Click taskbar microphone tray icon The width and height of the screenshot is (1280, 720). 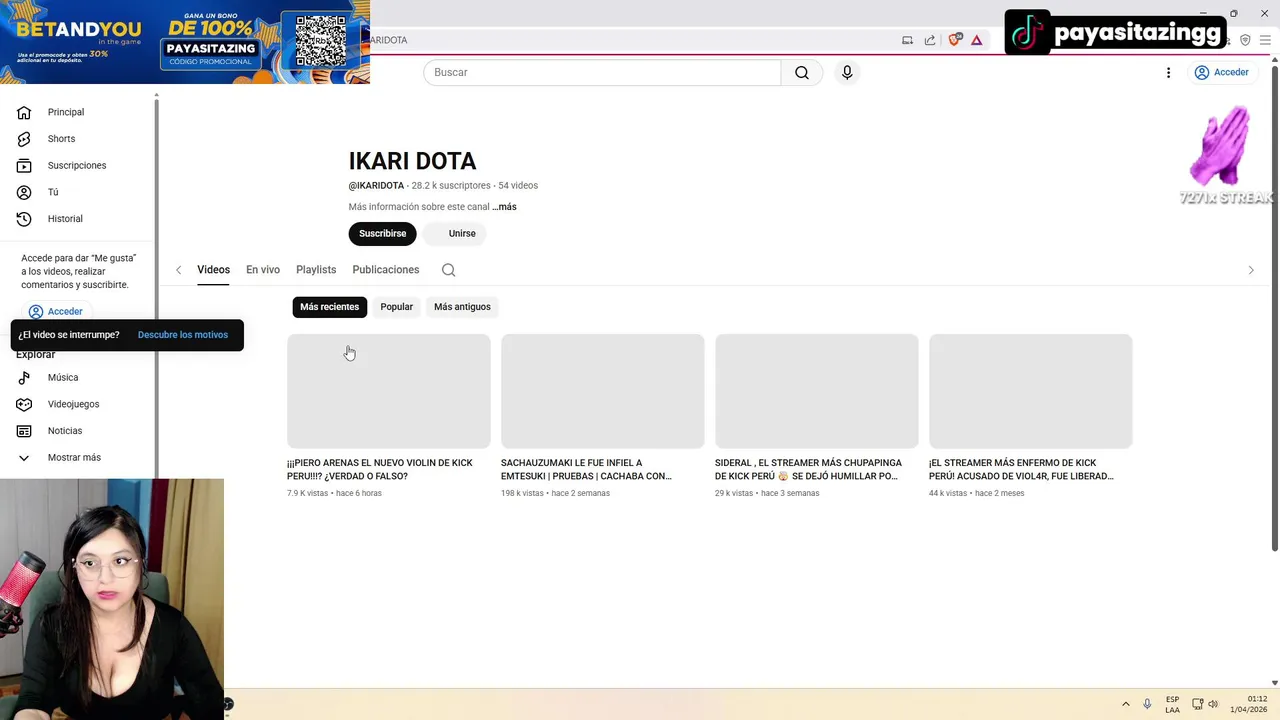click(x=1147, y=704)
